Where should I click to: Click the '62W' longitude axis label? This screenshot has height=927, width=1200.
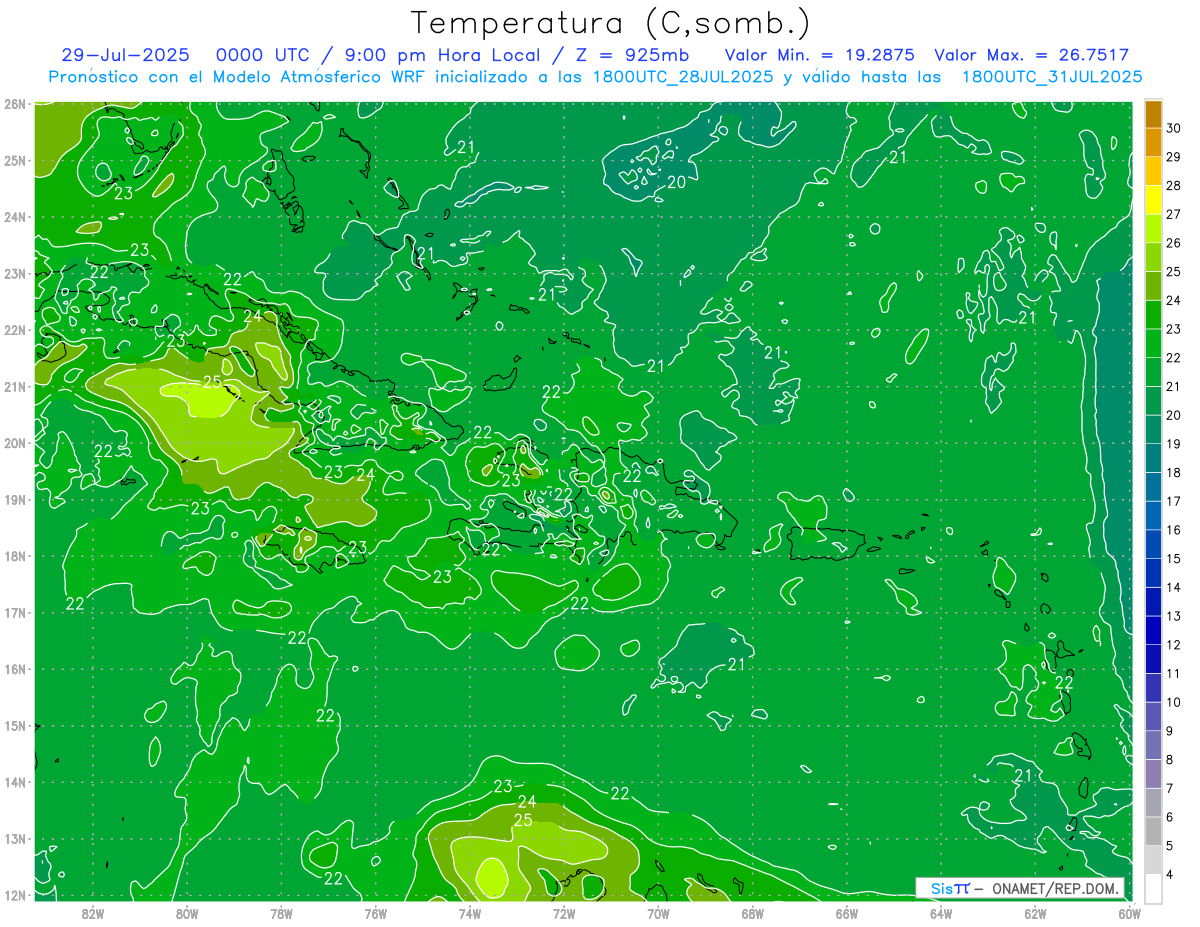1035,912
